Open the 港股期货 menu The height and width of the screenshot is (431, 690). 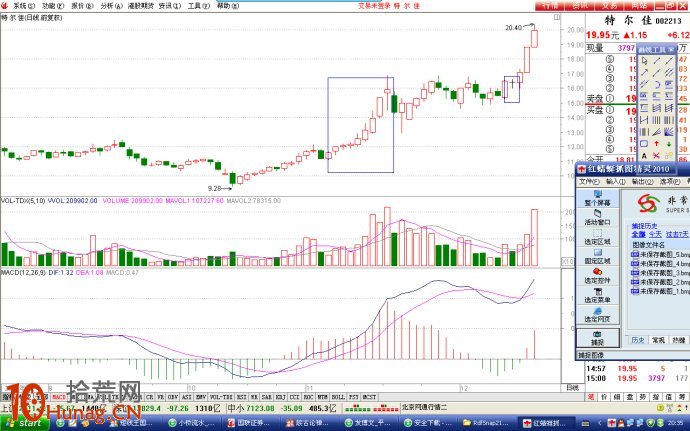(141, 6)
